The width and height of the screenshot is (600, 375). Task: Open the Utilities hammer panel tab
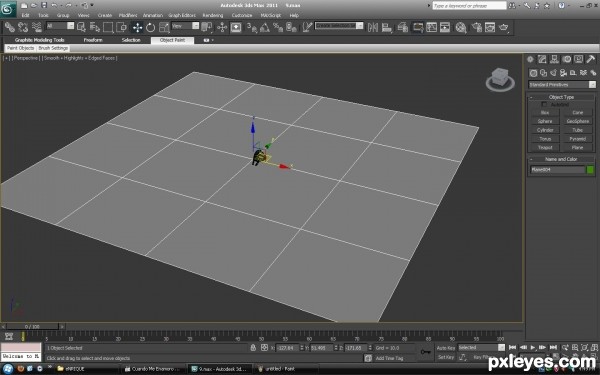click(x=591, y=59)
